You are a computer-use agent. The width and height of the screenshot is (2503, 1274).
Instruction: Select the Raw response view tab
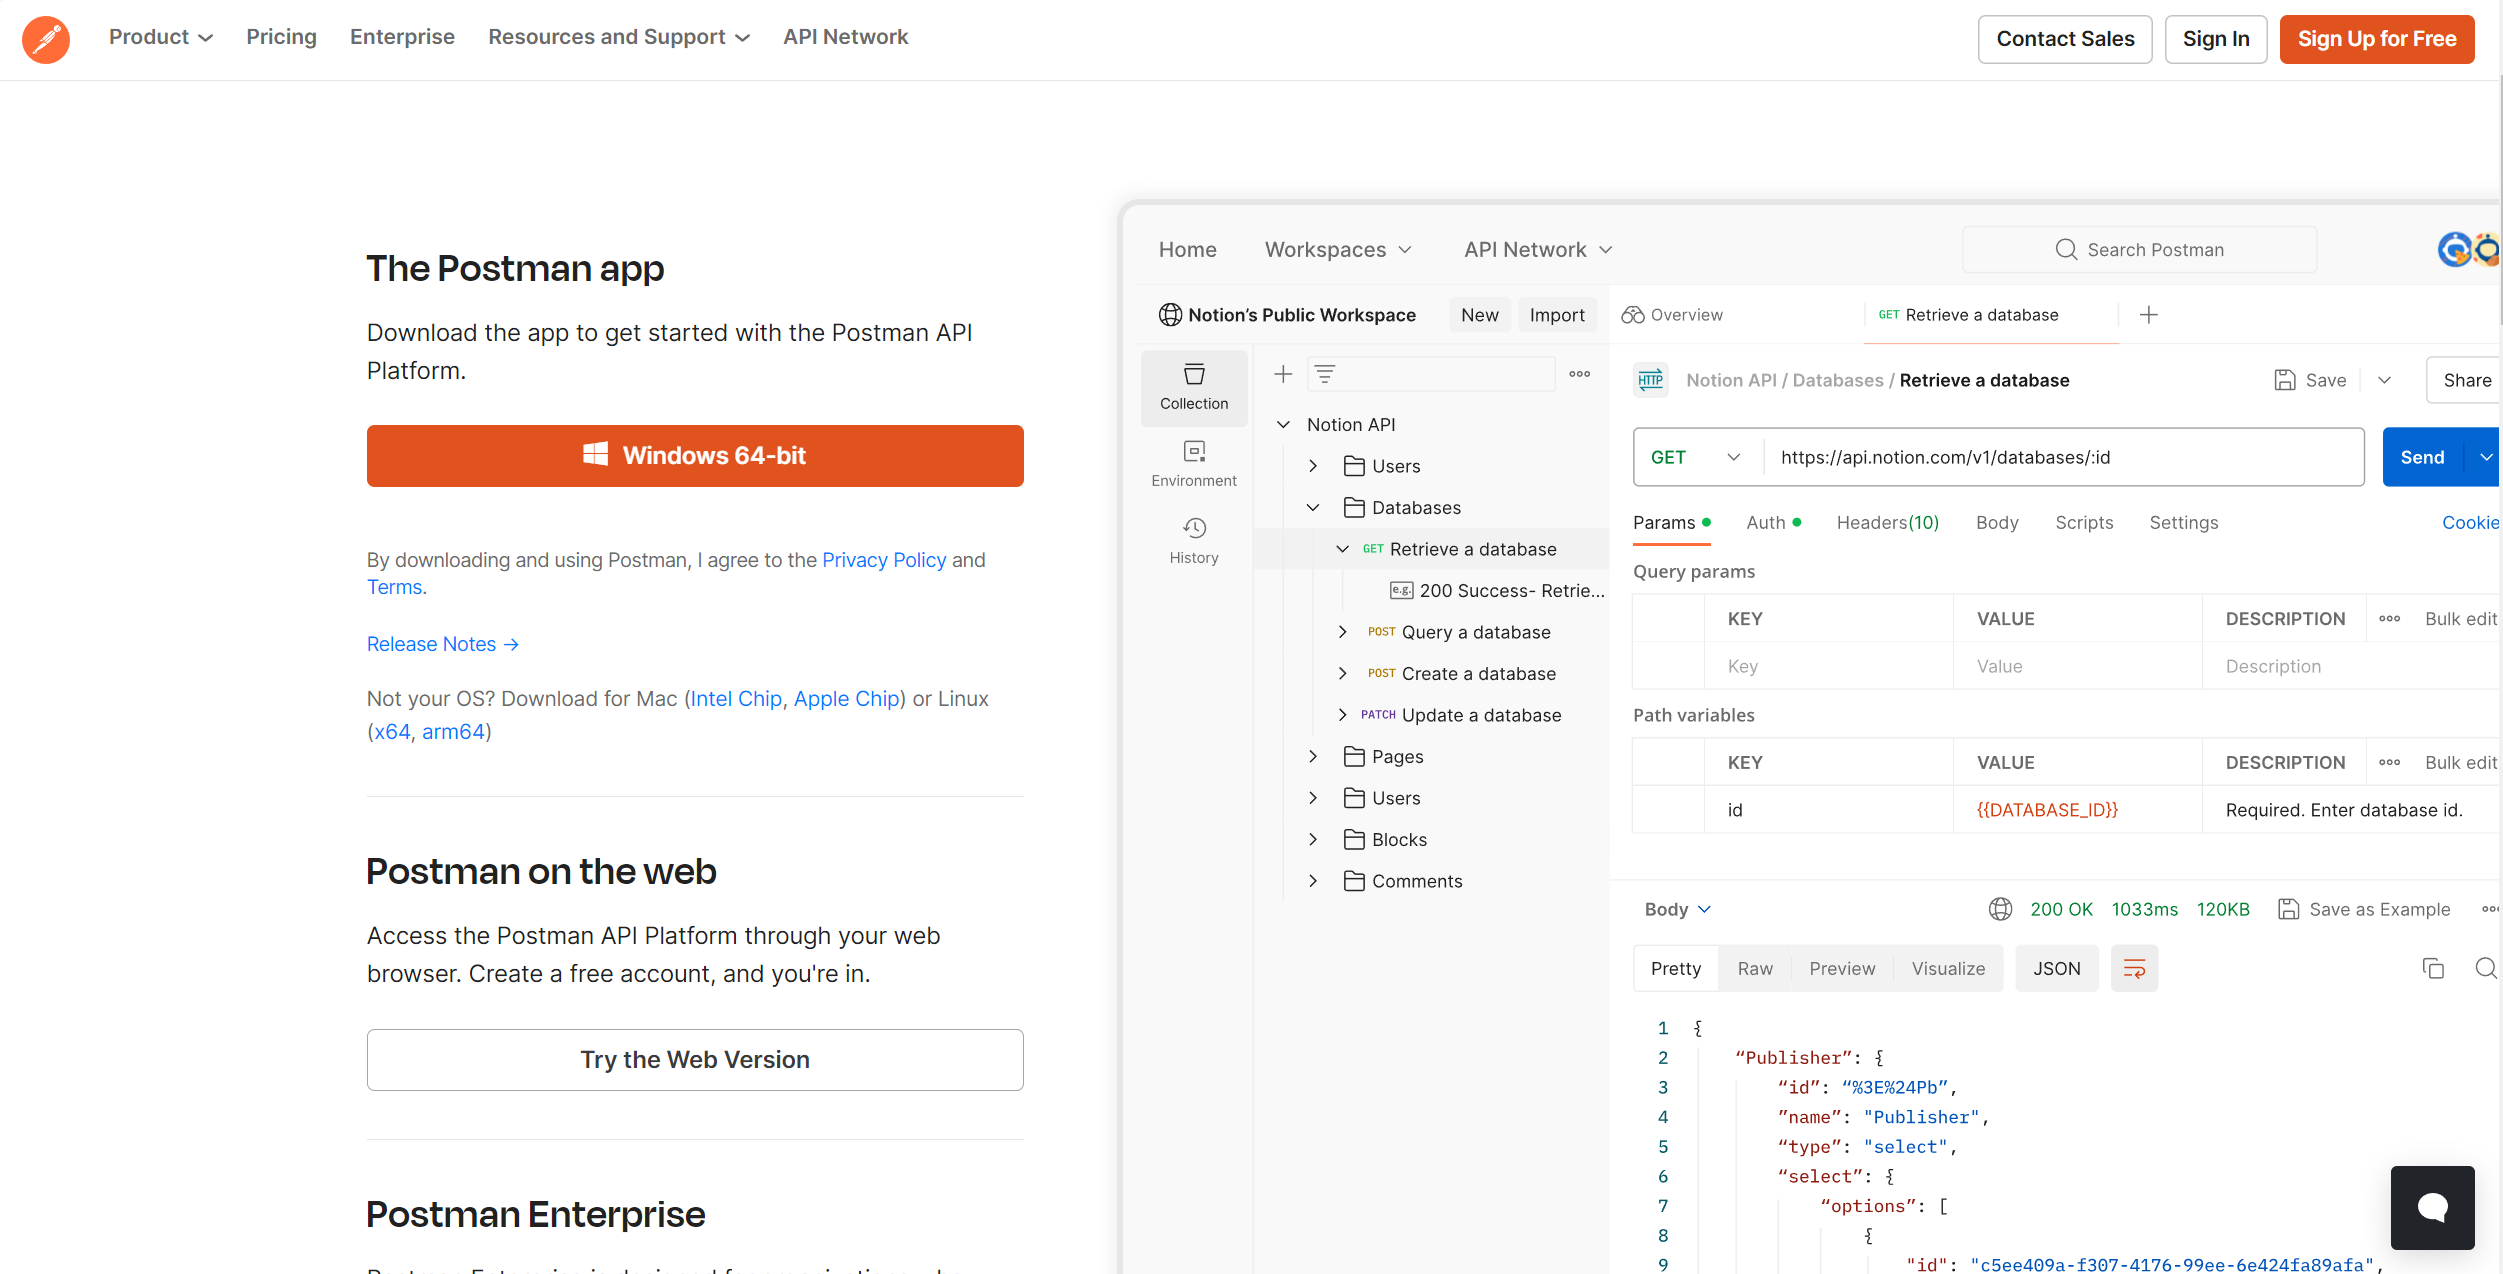[x=1754, y=968]
